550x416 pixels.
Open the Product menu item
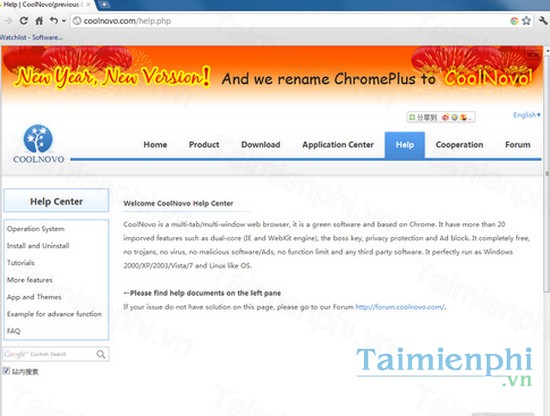(x=204, y=145)
